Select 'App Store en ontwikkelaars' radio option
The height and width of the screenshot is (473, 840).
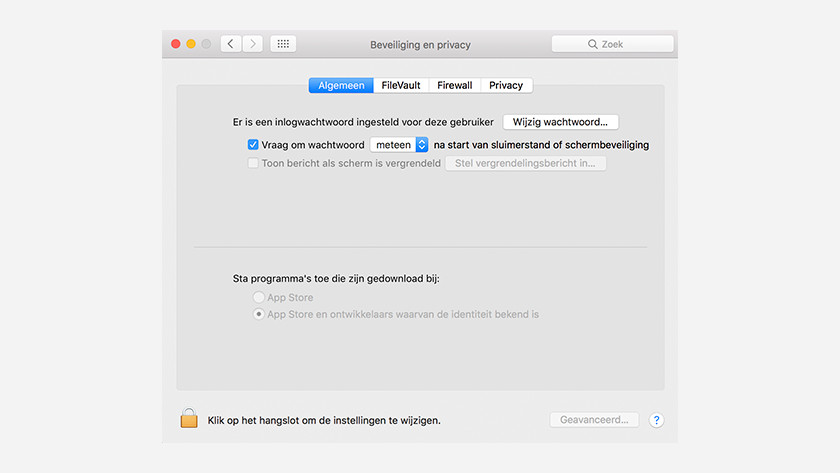tap(259, 314)
